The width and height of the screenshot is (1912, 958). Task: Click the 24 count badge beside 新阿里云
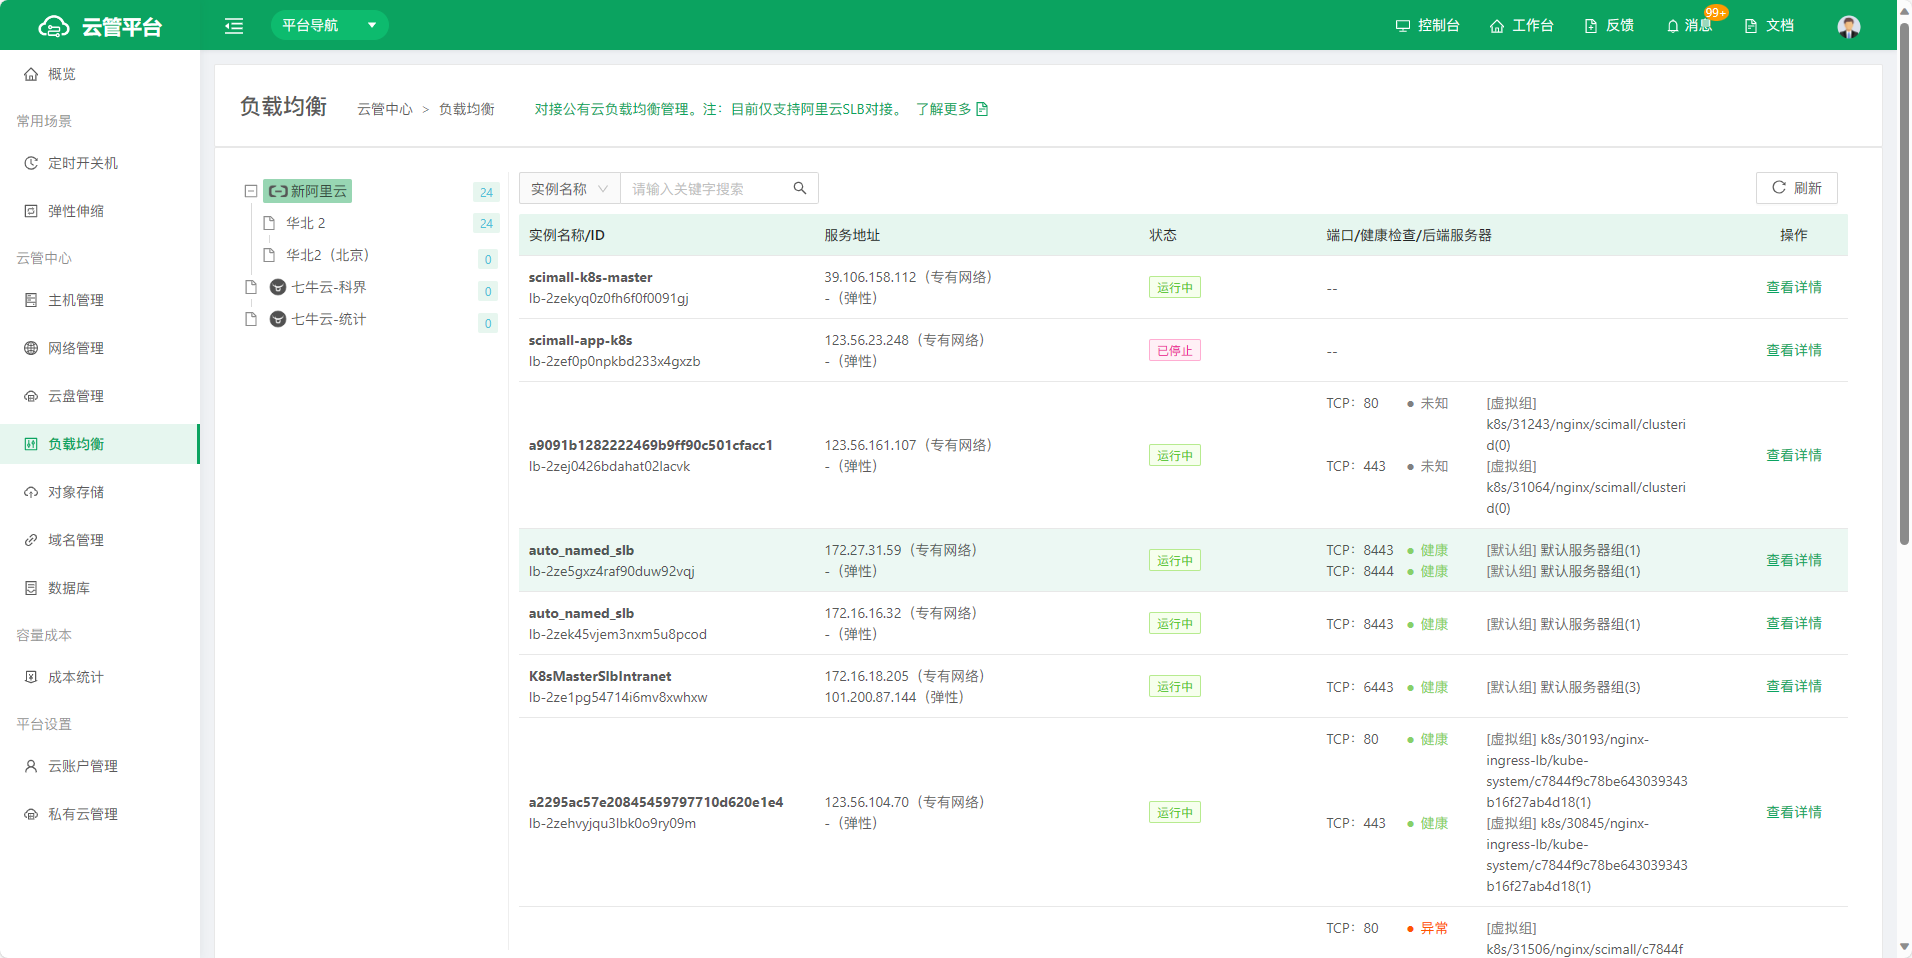coord(486,192)
